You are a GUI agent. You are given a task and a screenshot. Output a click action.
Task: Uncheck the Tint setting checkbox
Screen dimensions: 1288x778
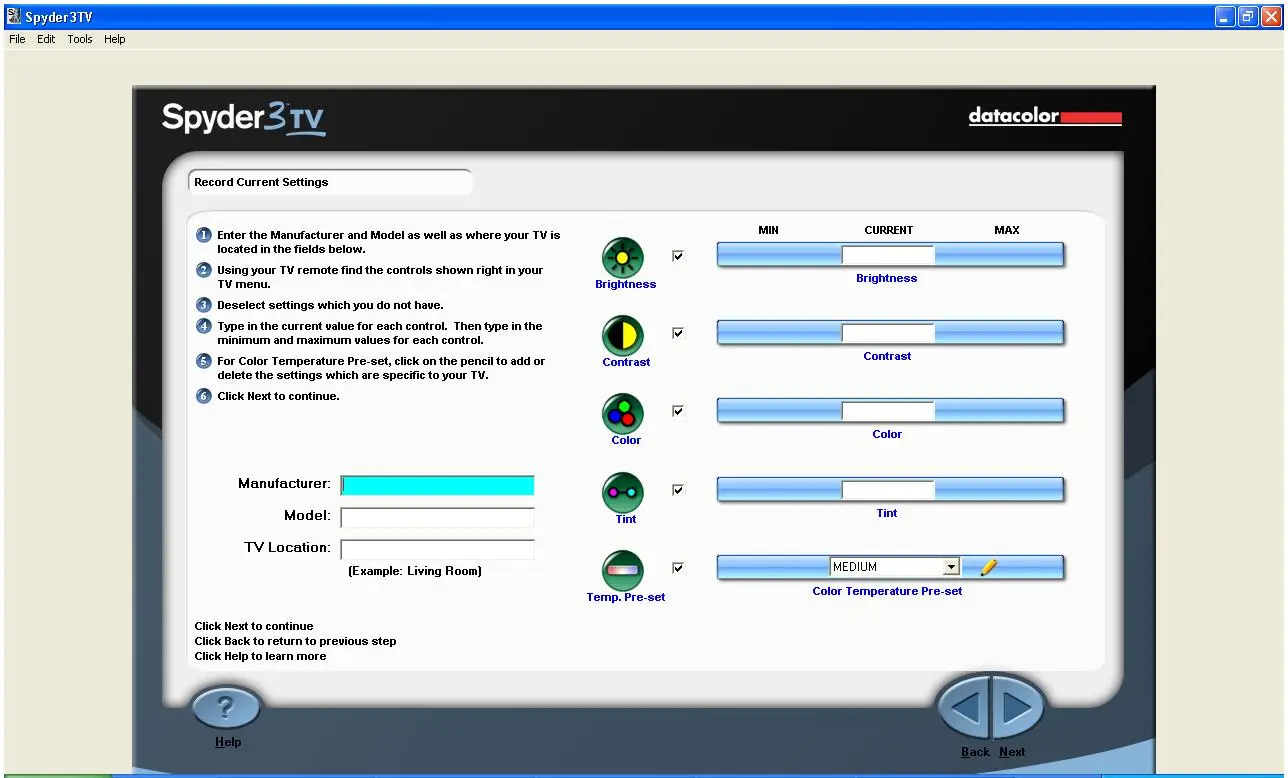tap(678, 490)
